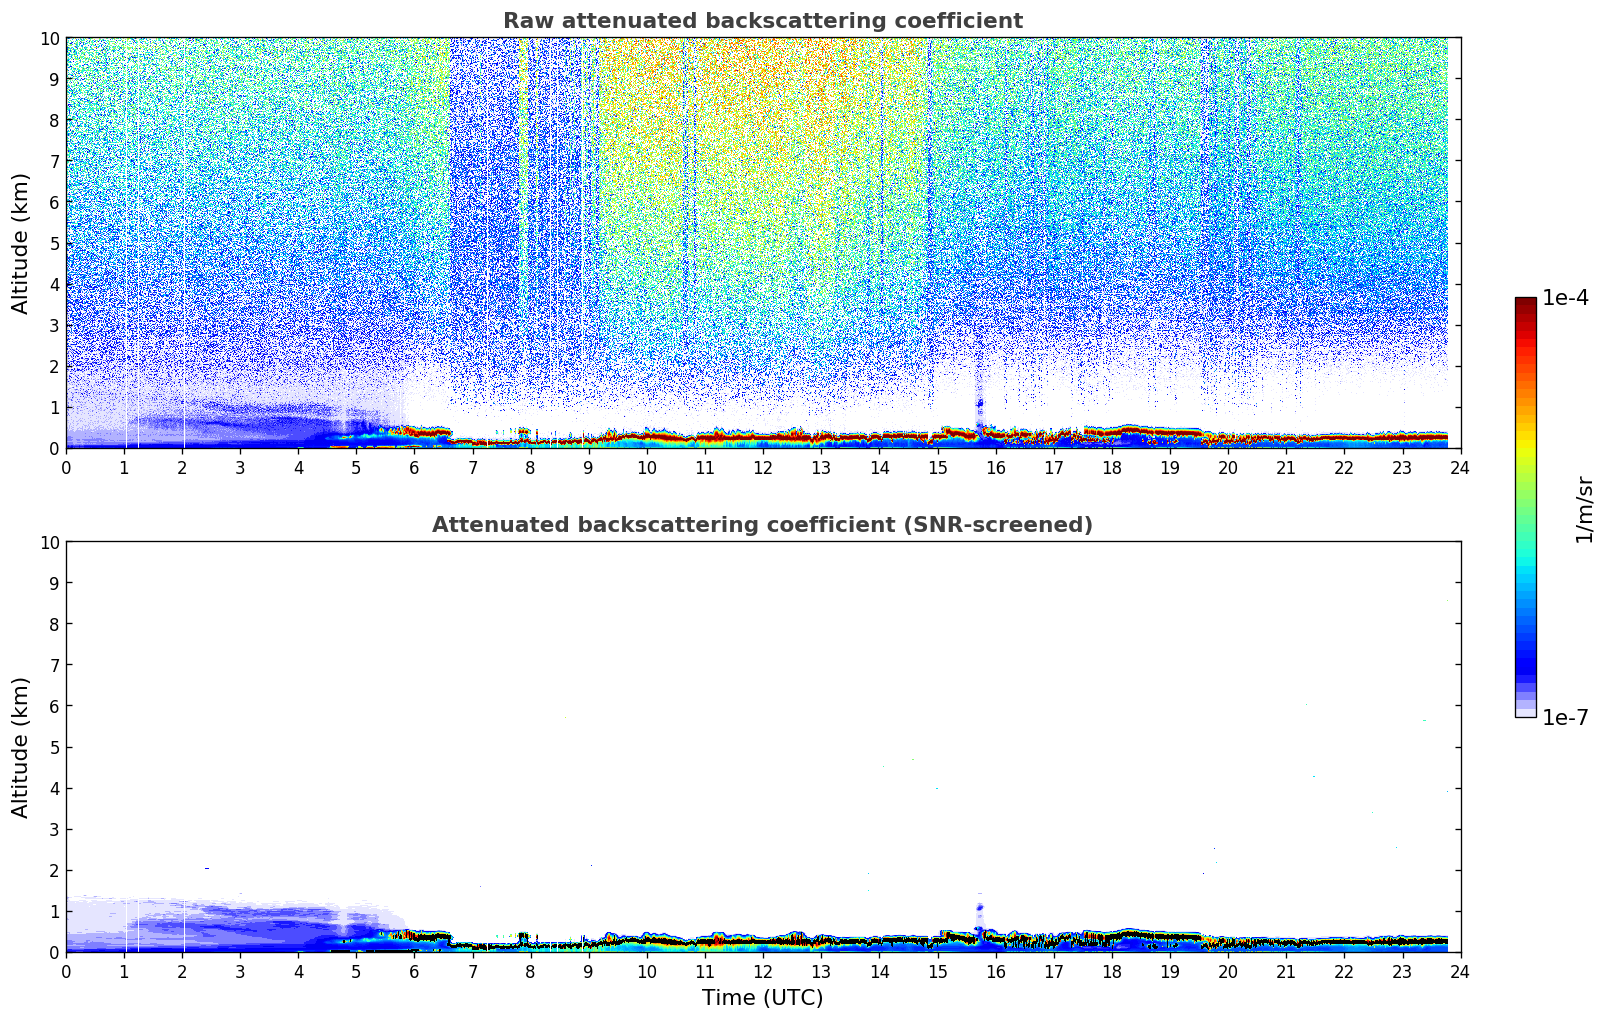
Task: Click the 5 km altitude tick on the bottom plot
Action: click(55, 747)
